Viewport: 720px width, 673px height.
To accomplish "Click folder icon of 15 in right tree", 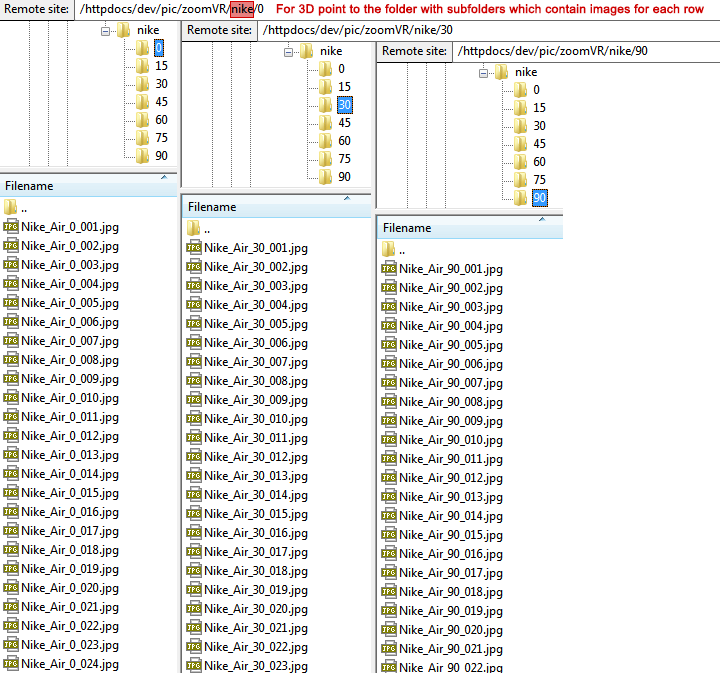I will (x=520, y=108).
